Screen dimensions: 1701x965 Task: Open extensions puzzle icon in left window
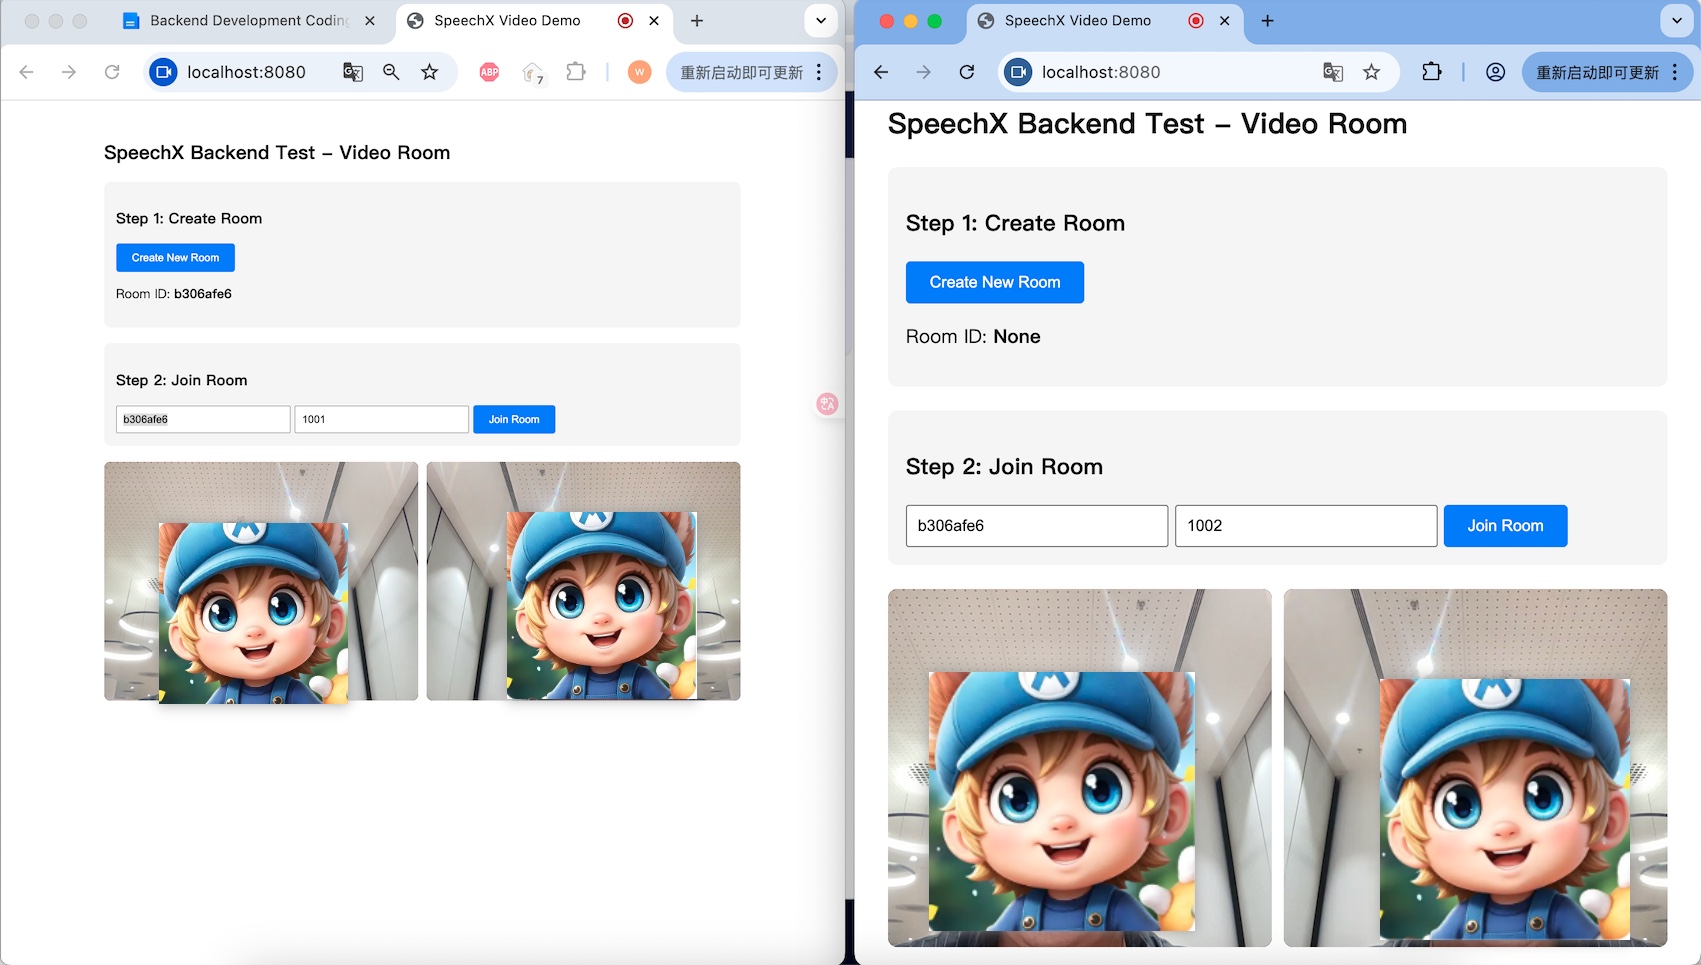pos(576,72)
